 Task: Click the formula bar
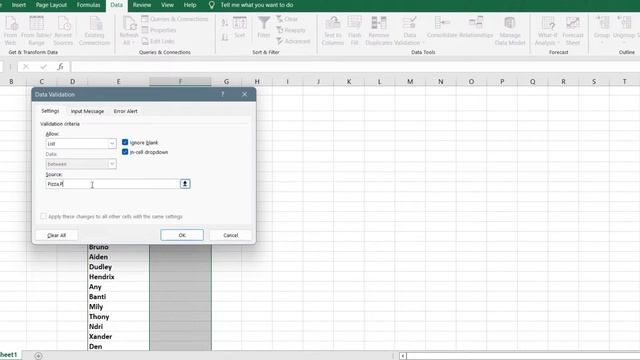[x=355, y=67]
